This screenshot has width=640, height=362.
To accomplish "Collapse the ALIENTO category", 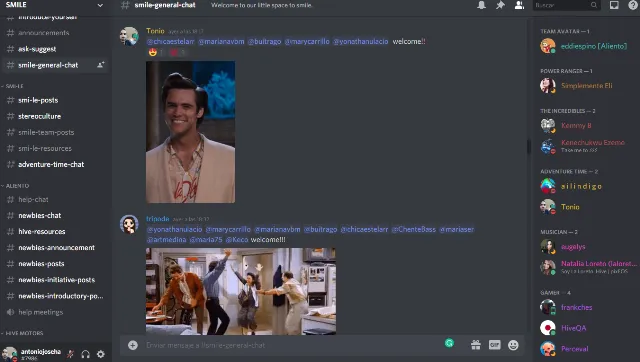I will coord(16,186).
